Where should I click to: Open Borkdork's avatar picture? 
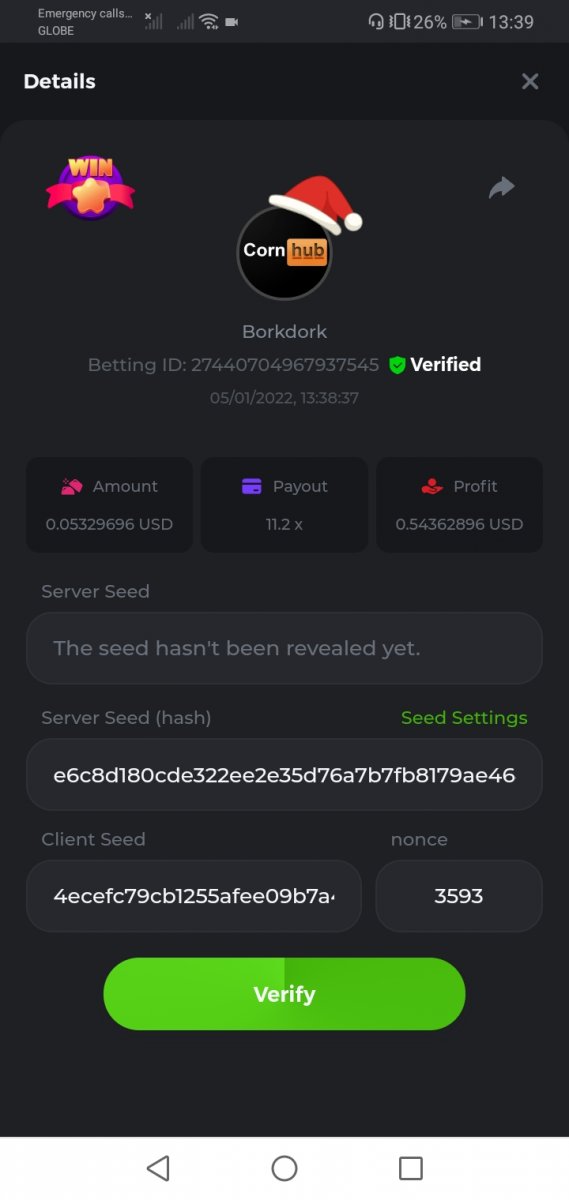pos(284,252)
